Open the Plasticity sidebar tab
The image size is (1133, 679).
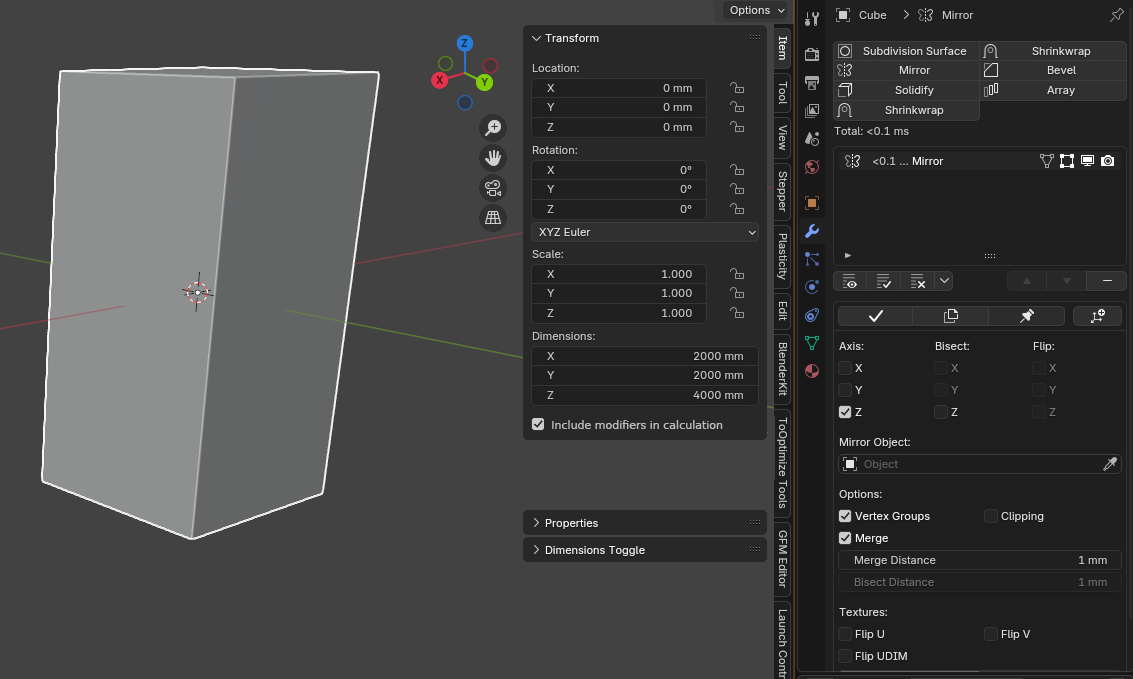coord(782,256)
